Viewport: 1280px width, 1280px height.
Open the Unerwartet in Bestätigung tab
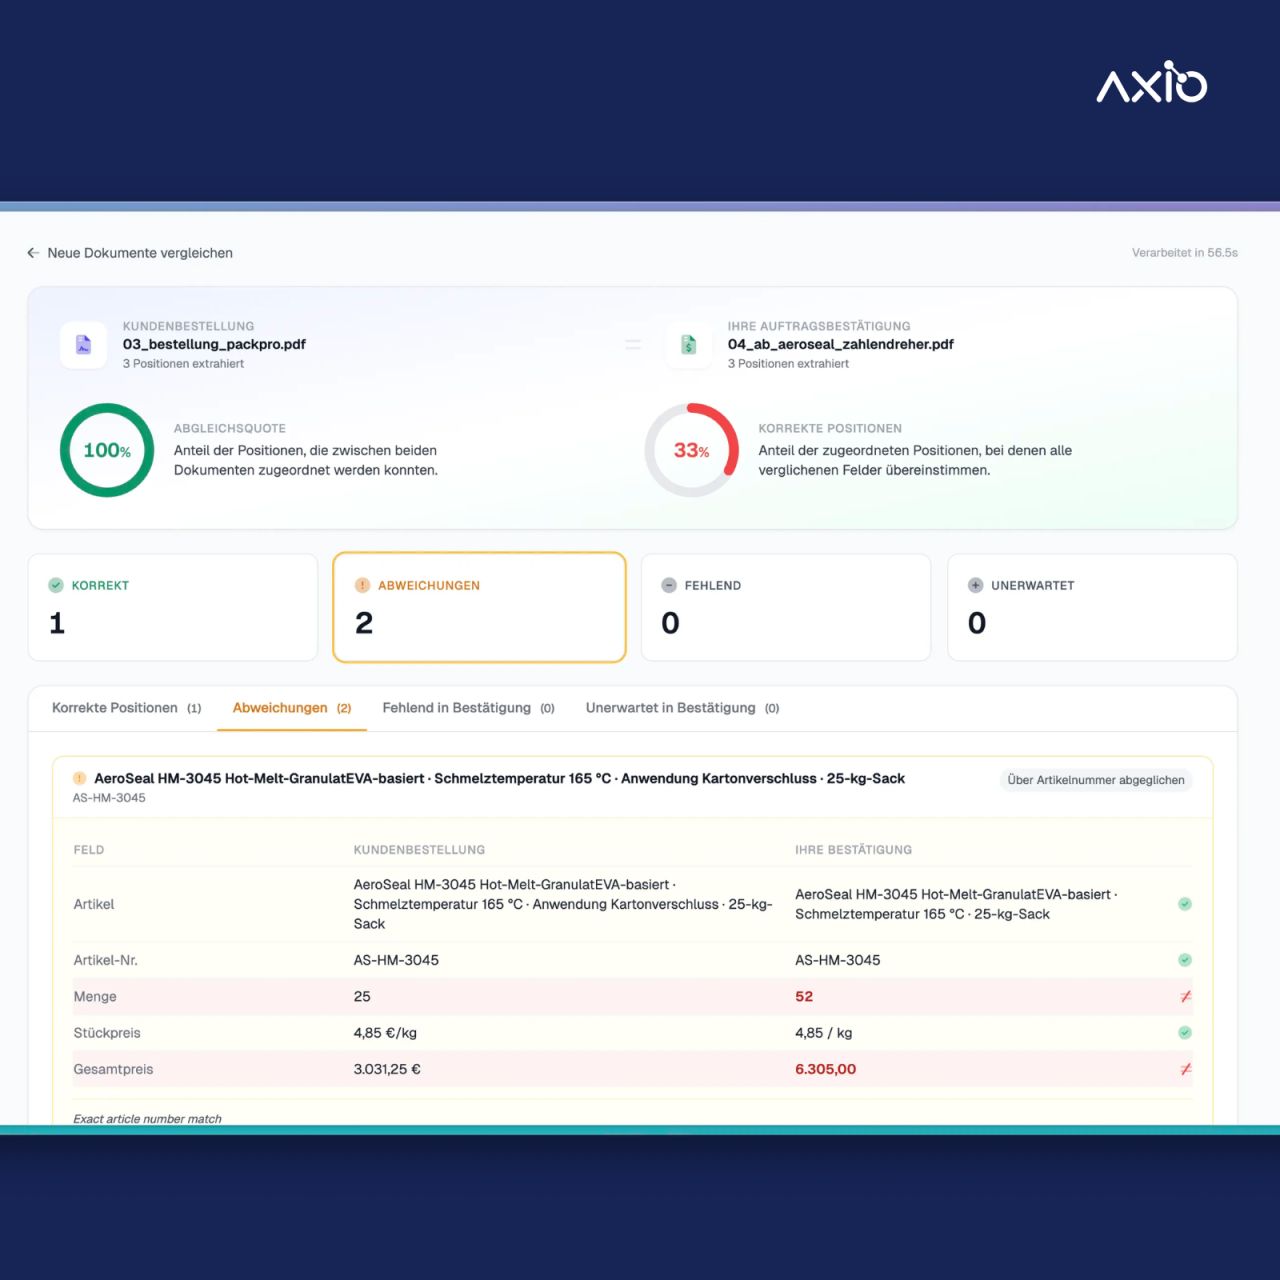click(682, 708)
